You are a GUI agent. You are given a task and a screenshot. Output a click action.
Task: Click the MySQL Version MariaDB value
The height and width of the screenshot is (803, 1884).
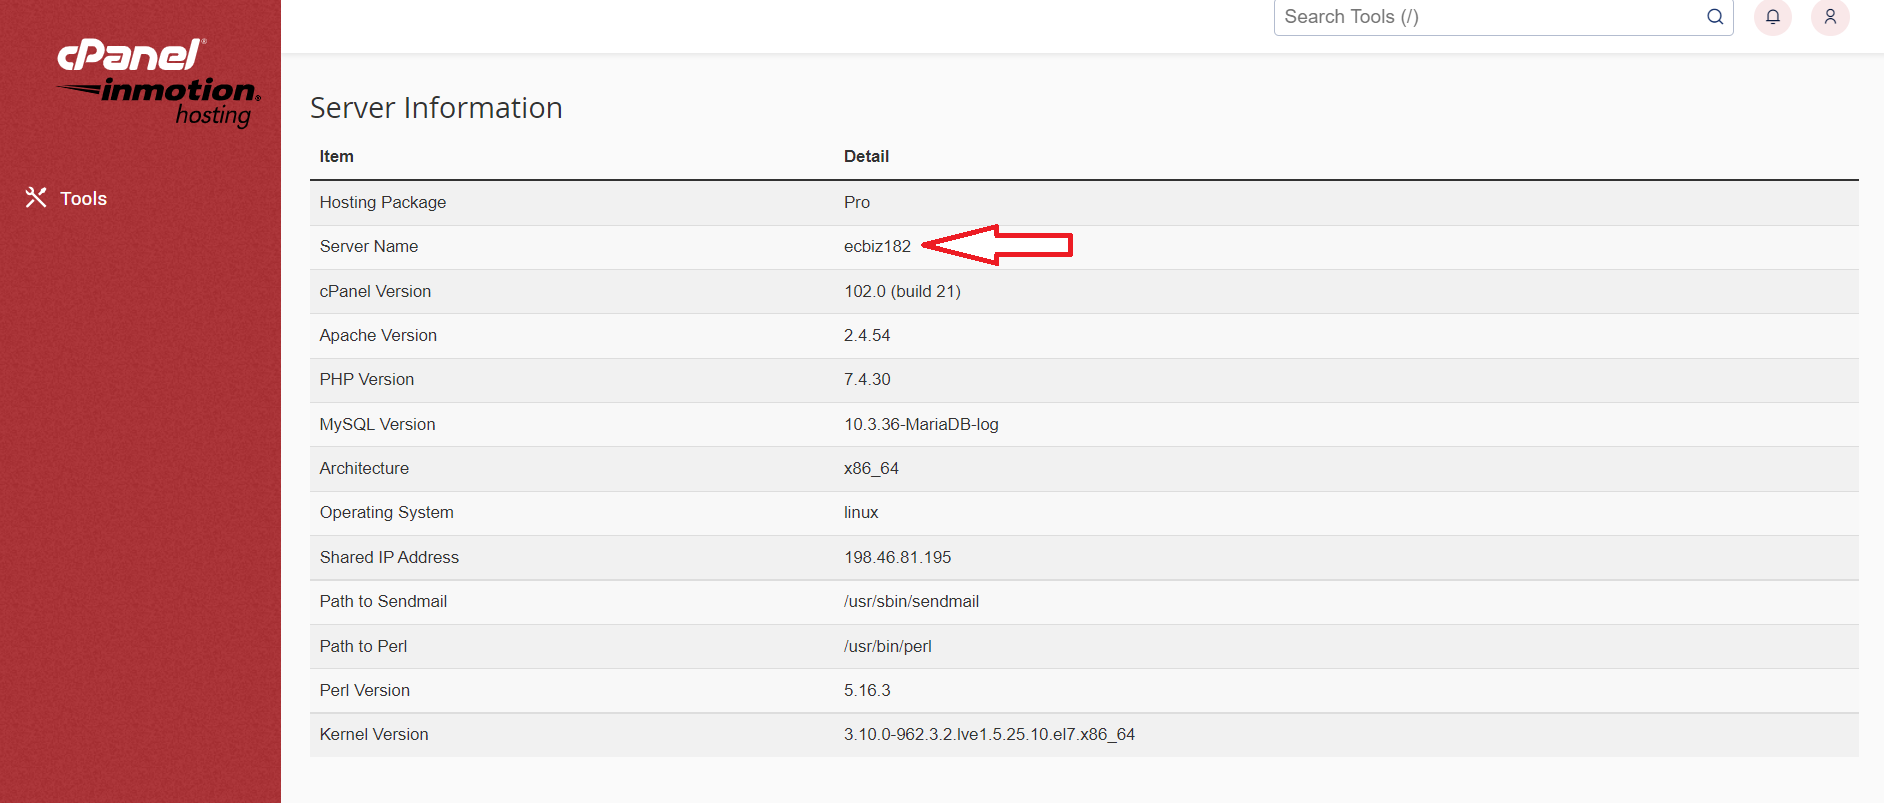(920, 424)
